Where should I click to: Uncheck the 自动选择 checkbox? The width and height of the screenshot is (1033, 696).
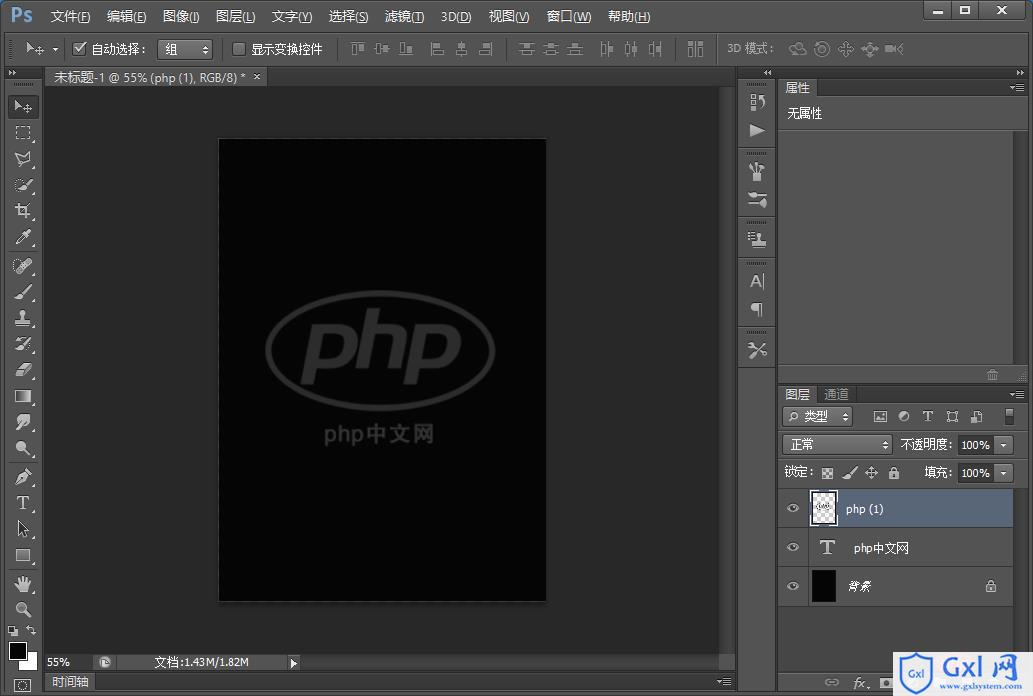click(x=80, y=48)
